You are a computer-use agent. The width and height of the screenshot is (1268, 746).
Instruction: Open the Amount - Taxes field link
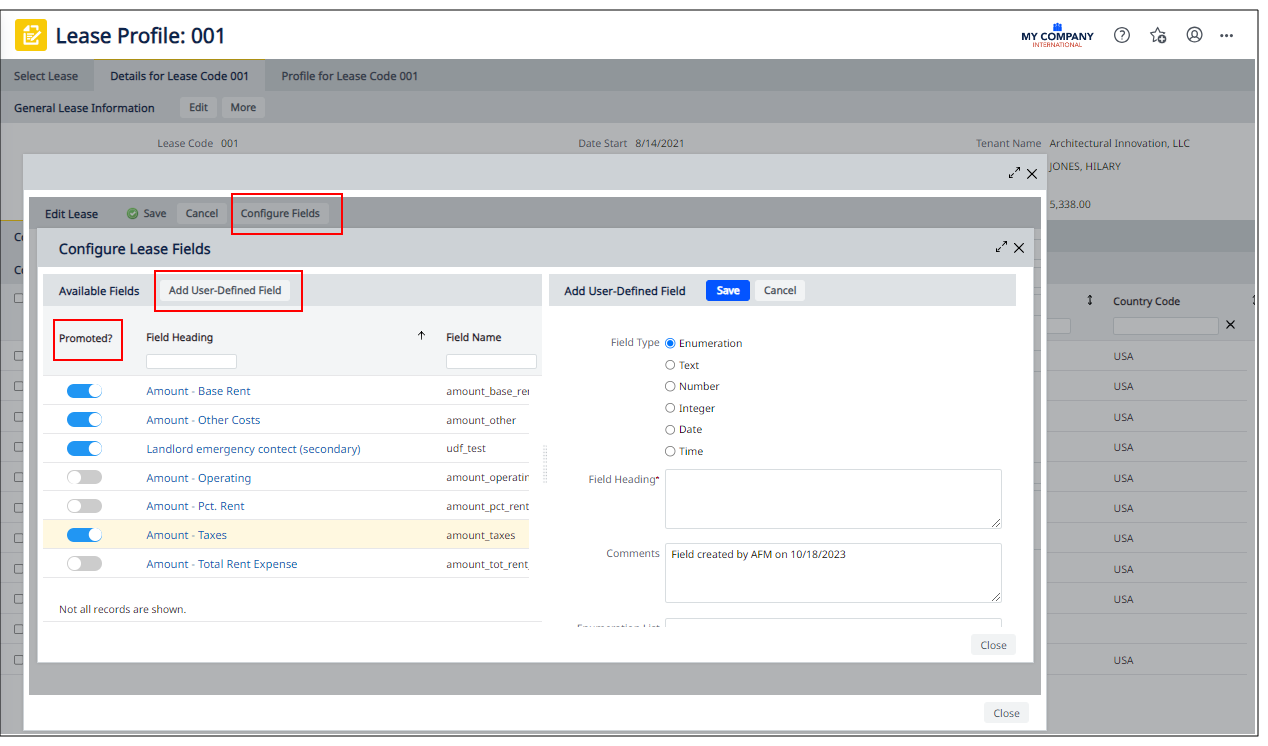(186, 534)
